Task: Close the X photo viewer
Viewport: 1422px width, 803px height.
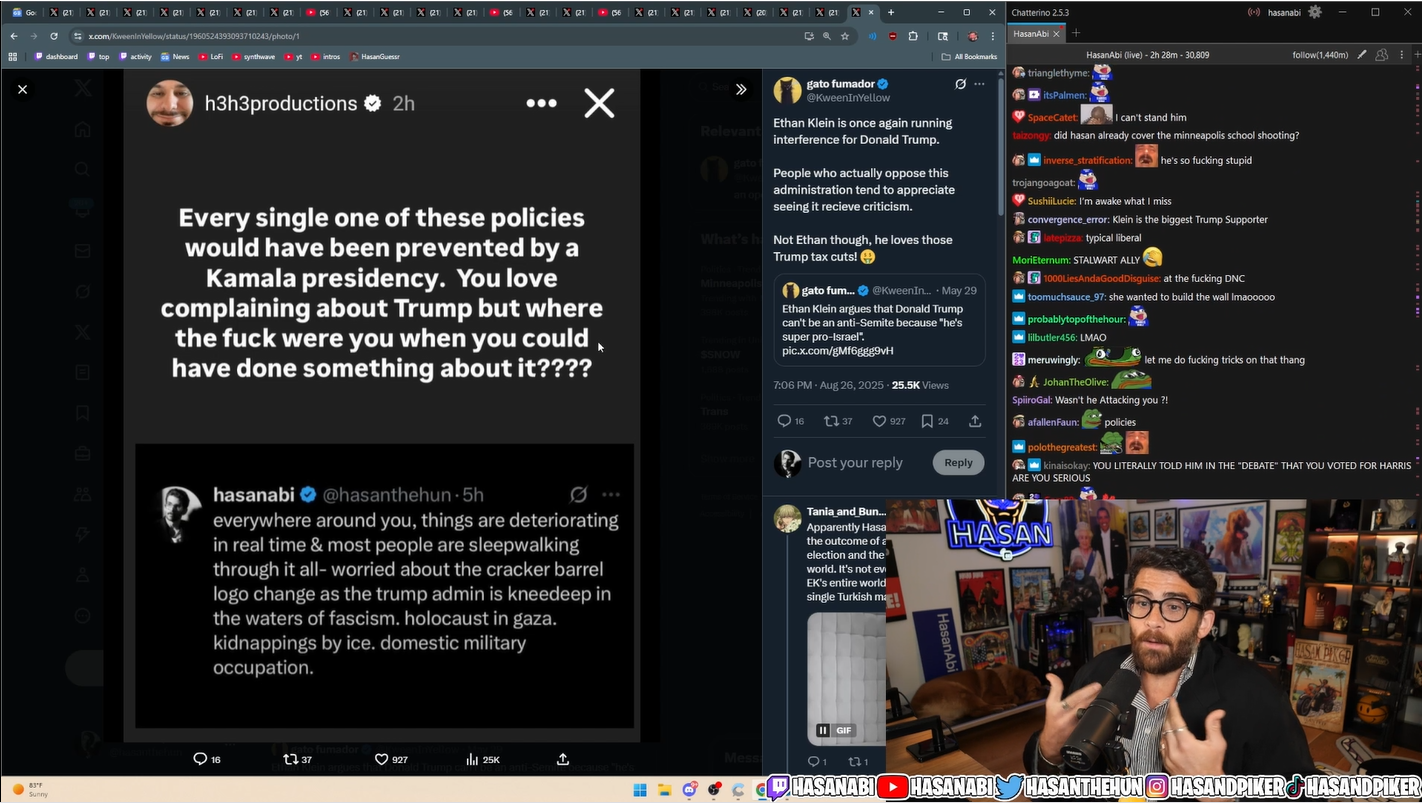Action: tap(22, 89)
